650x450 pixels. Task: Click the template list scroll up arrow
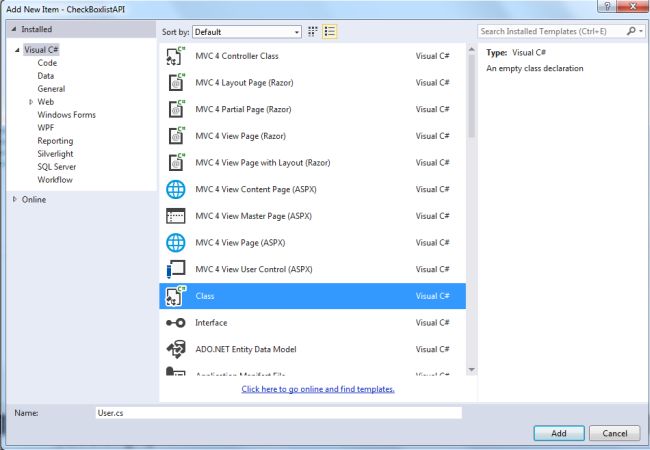click(x=471, y=50)
